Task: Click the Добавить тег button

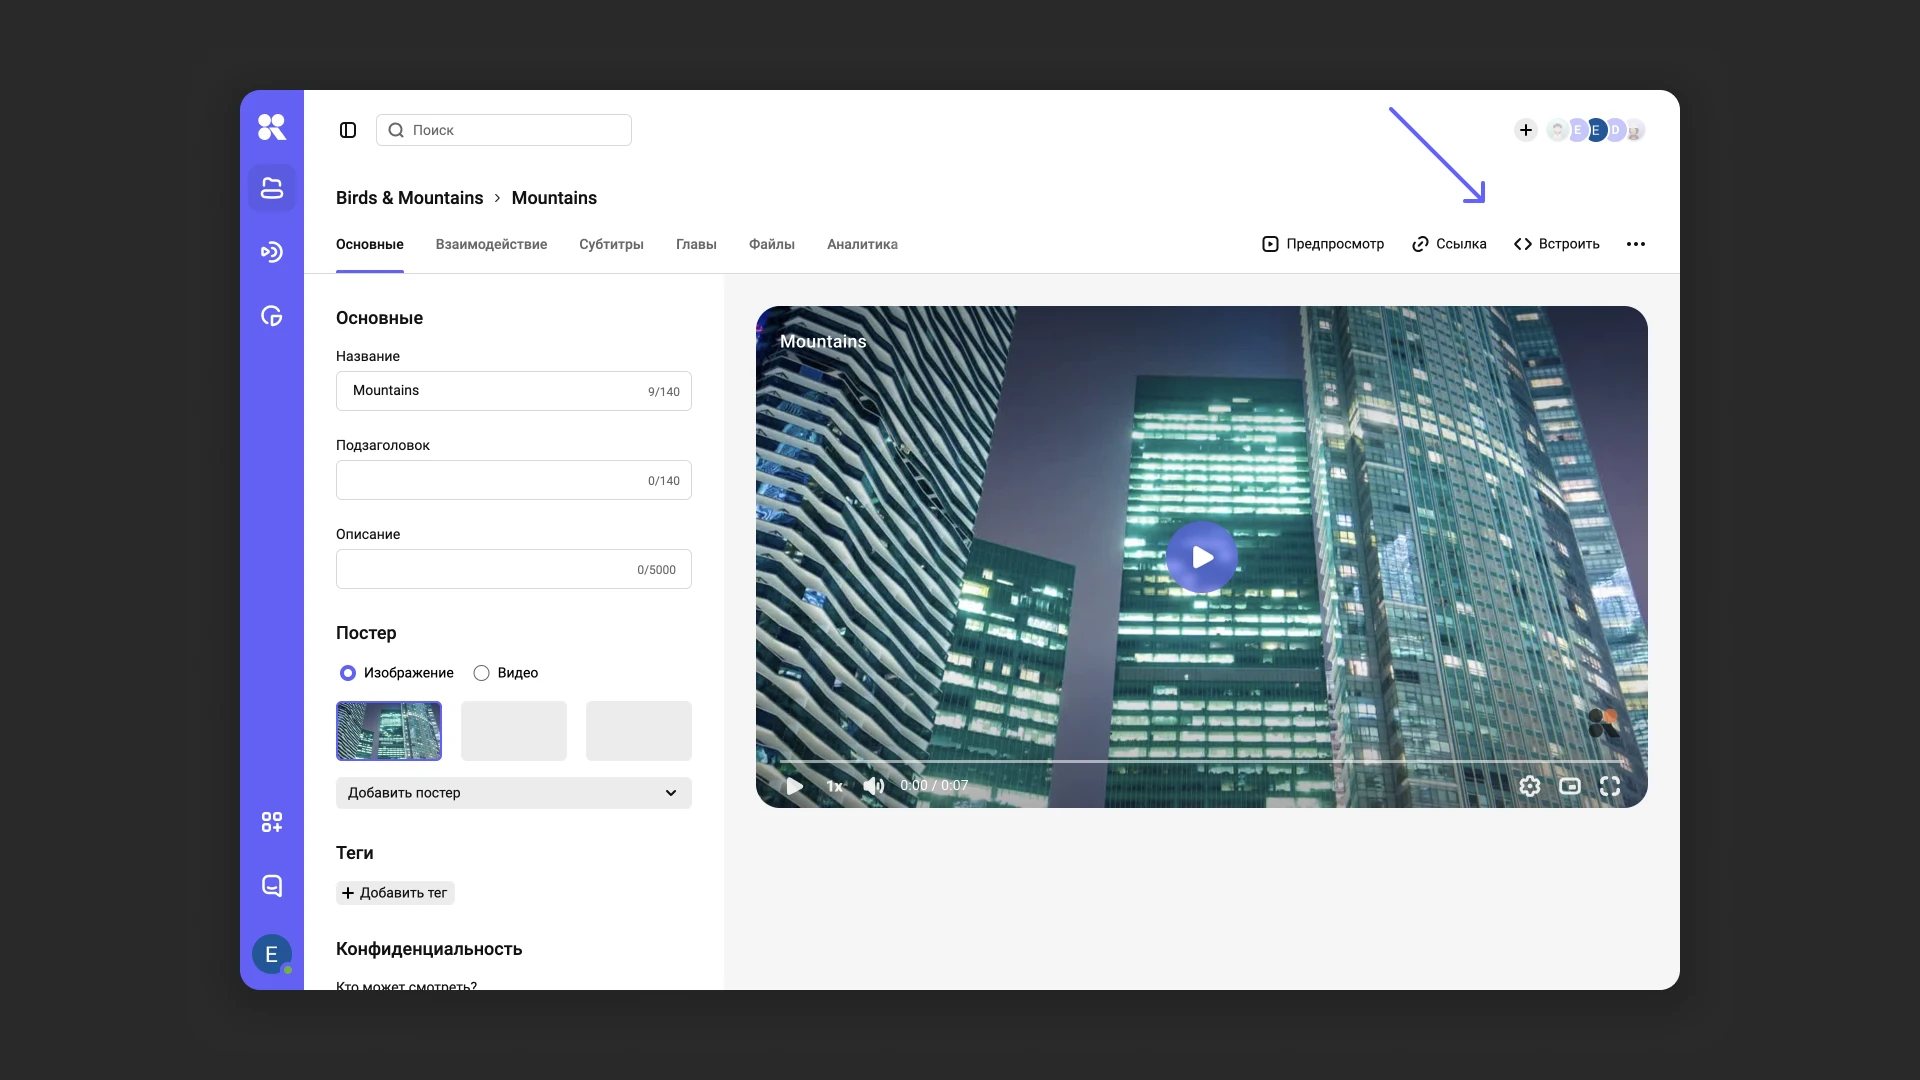Action: 395,893
